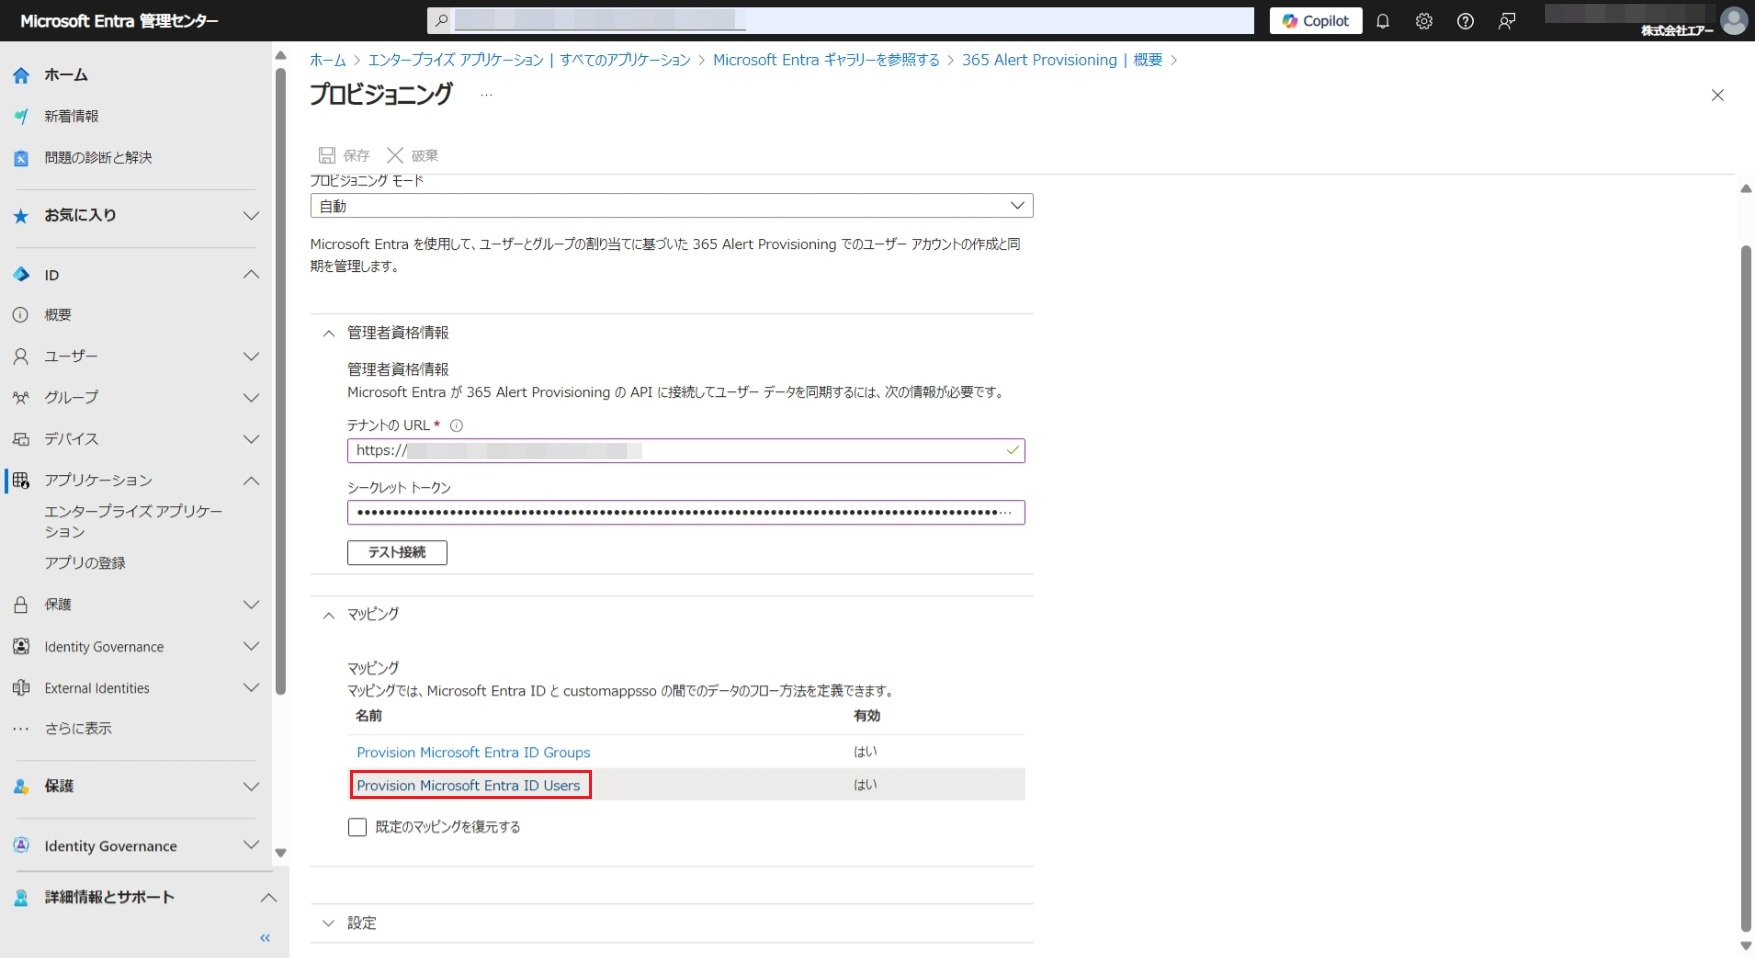This screenshot has height=958, width=1755.
Task: Open エンタープライズ アプリケーション in sidebar
Action: coord(133,521)
